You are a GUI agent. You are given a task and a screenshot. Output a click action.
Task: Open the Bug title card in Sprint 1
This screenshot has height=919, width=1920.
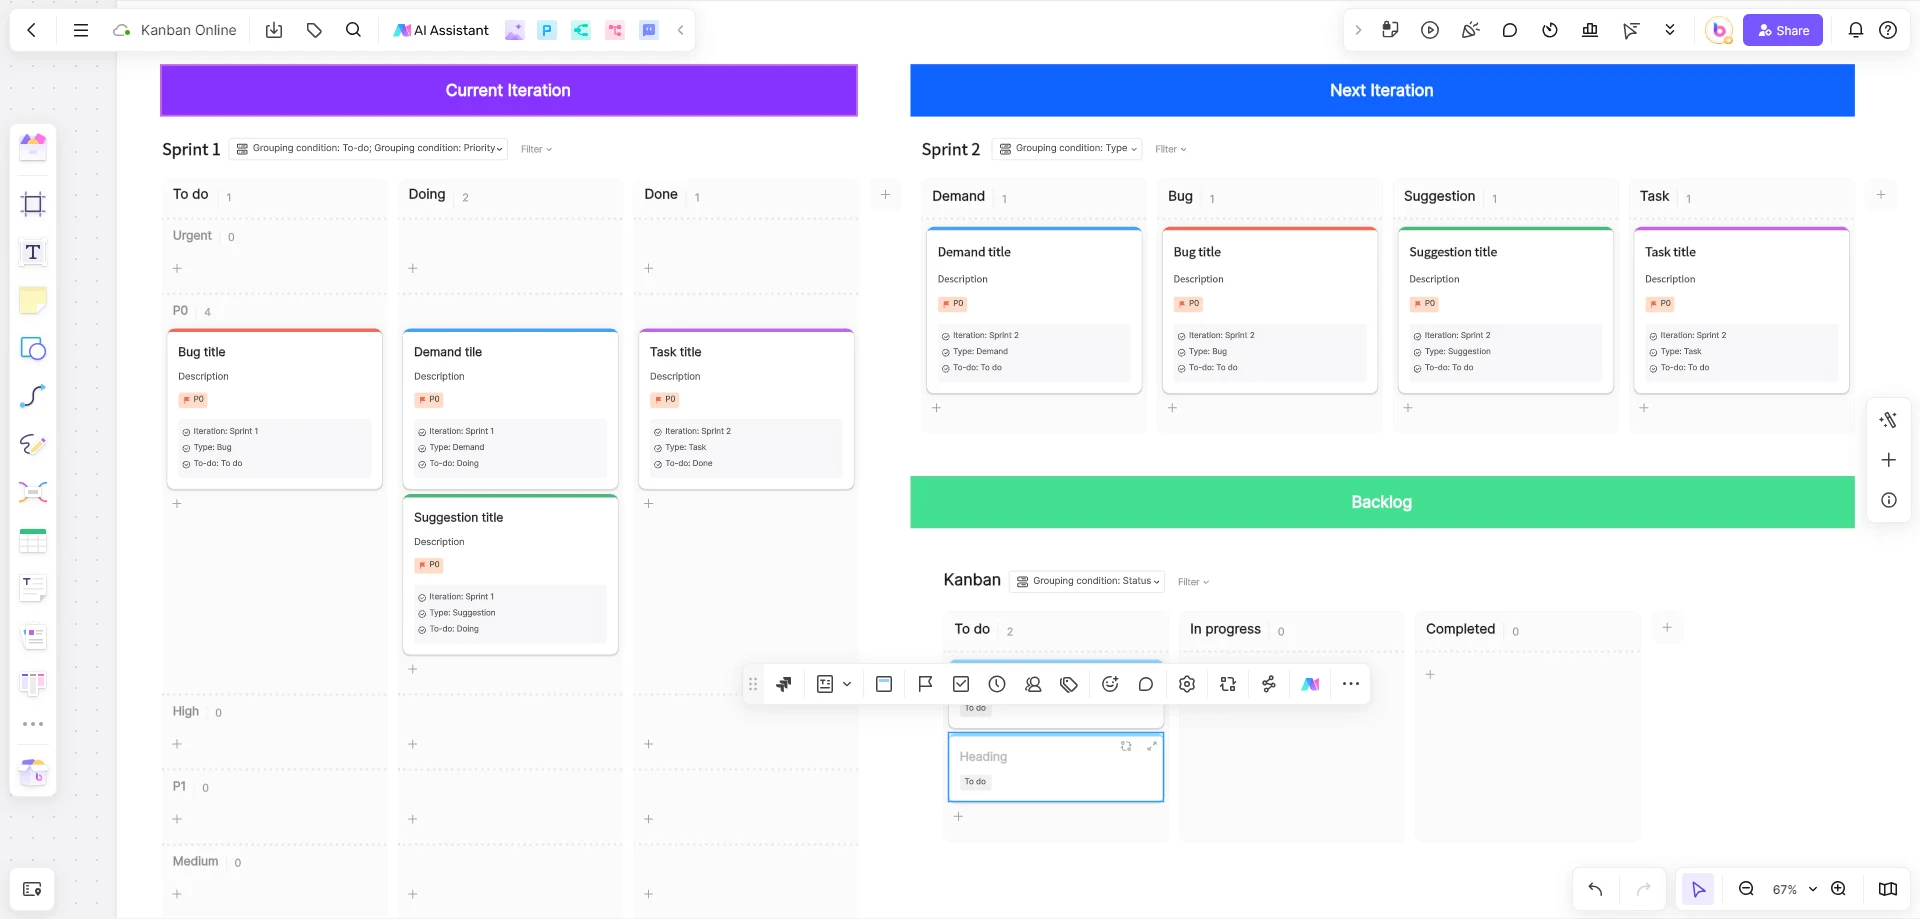click(274, 409)
